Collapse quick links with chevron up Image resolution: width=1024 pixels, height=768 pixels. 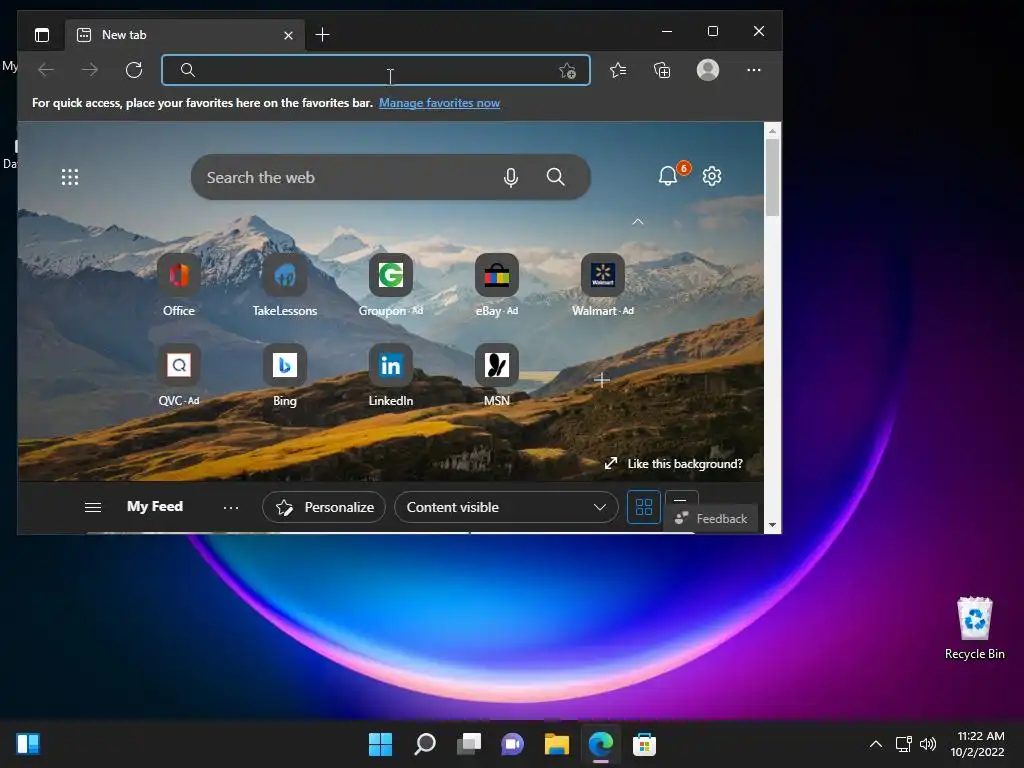[638, 222]
